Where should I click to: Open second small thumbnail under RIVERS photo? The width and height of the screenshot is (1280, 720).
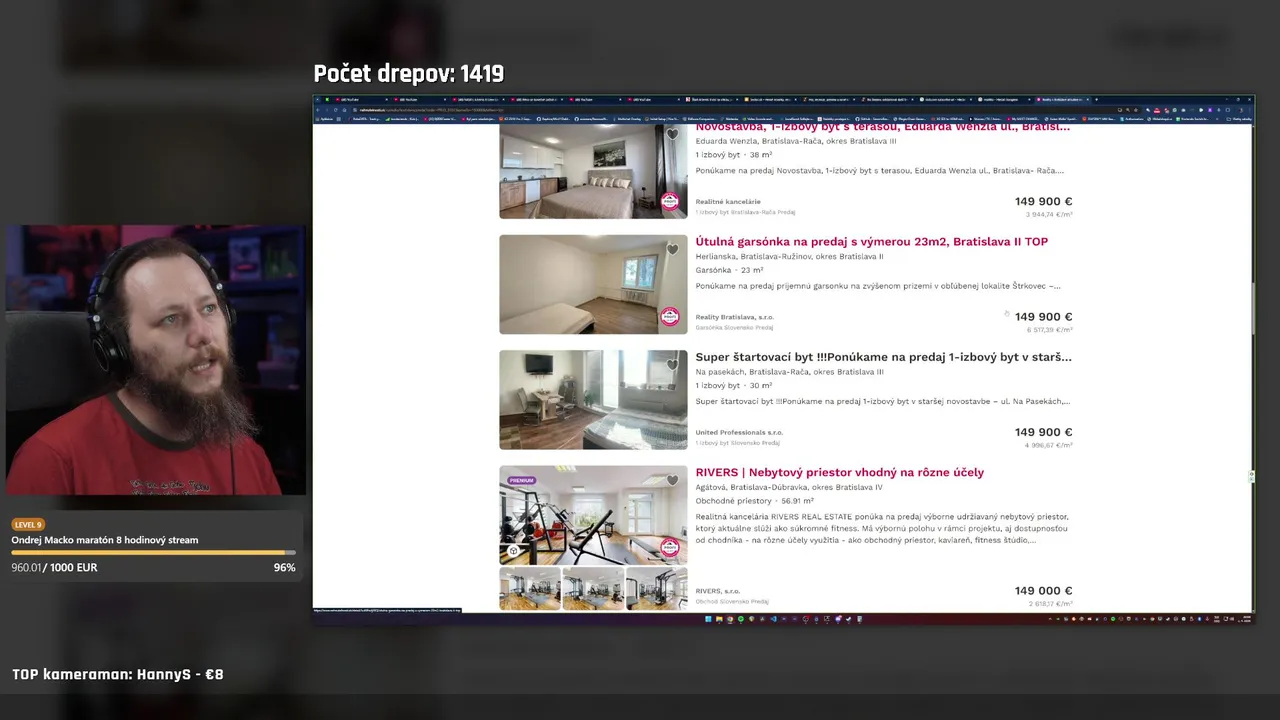(593, 589)
